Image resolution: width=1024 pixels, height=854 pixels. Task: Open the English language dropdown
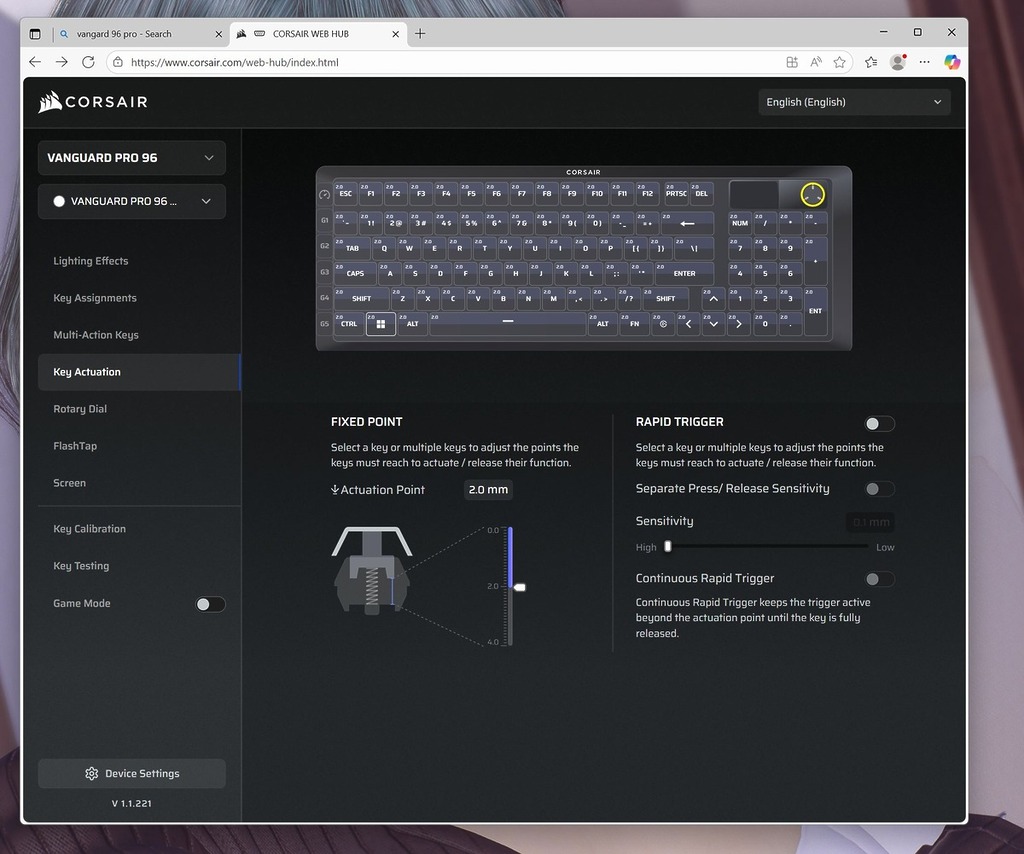[x=854, y=102]
